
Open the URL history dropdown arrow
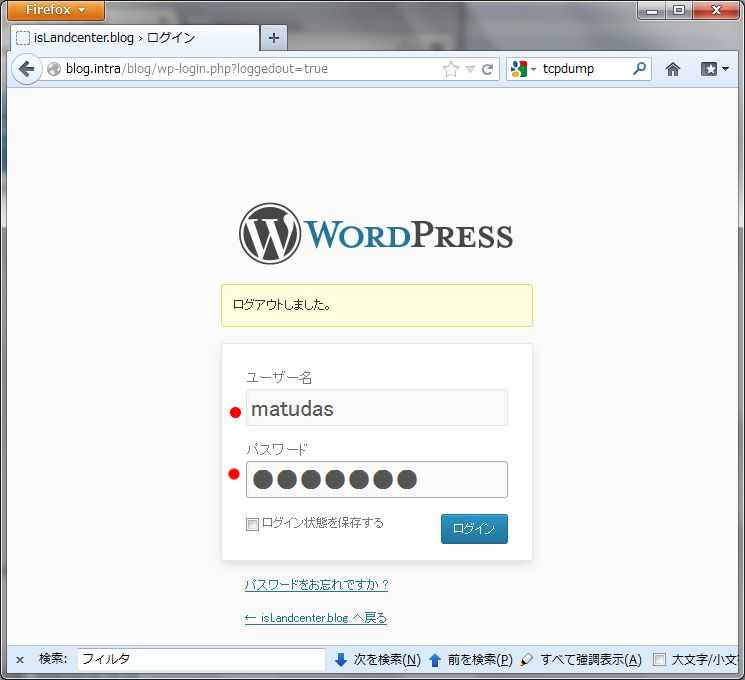[470, 69]
